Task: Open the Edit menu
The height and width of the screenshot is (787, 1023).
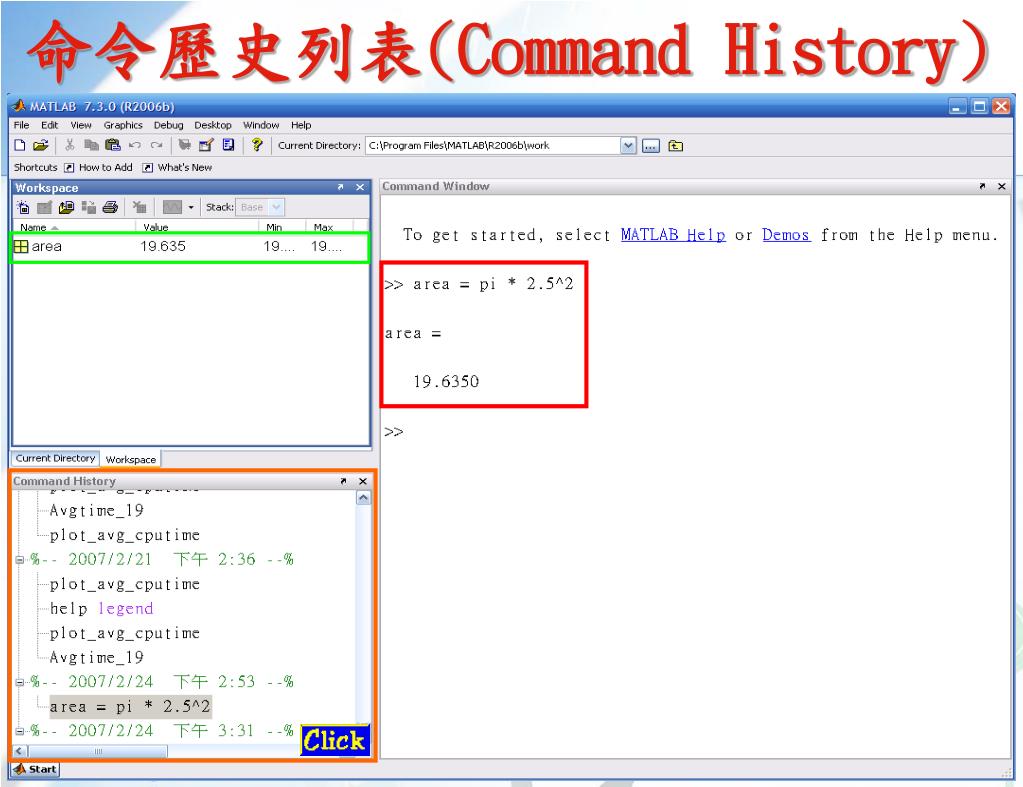Action: 50,125
